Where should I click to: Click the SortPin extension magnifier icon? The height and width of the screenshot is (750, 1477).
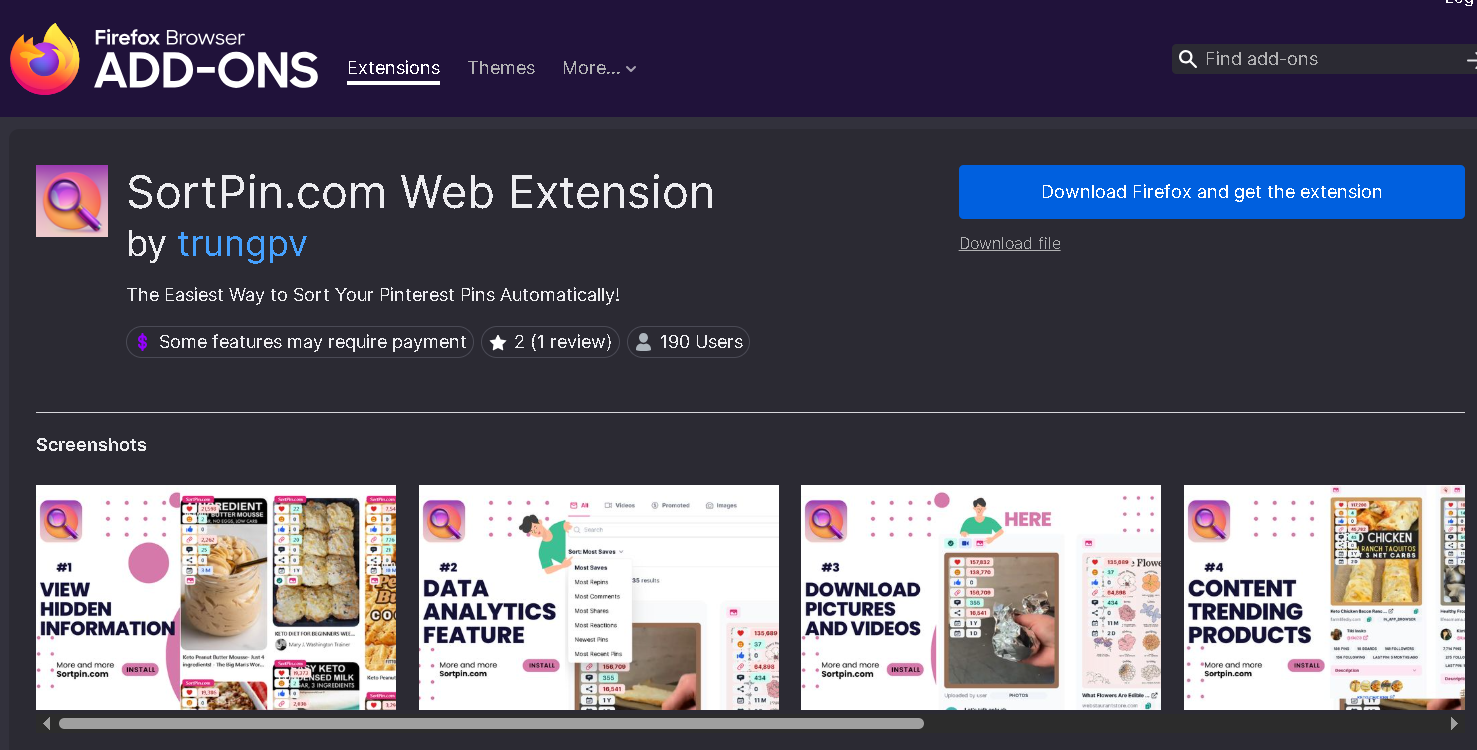[72, 201]
